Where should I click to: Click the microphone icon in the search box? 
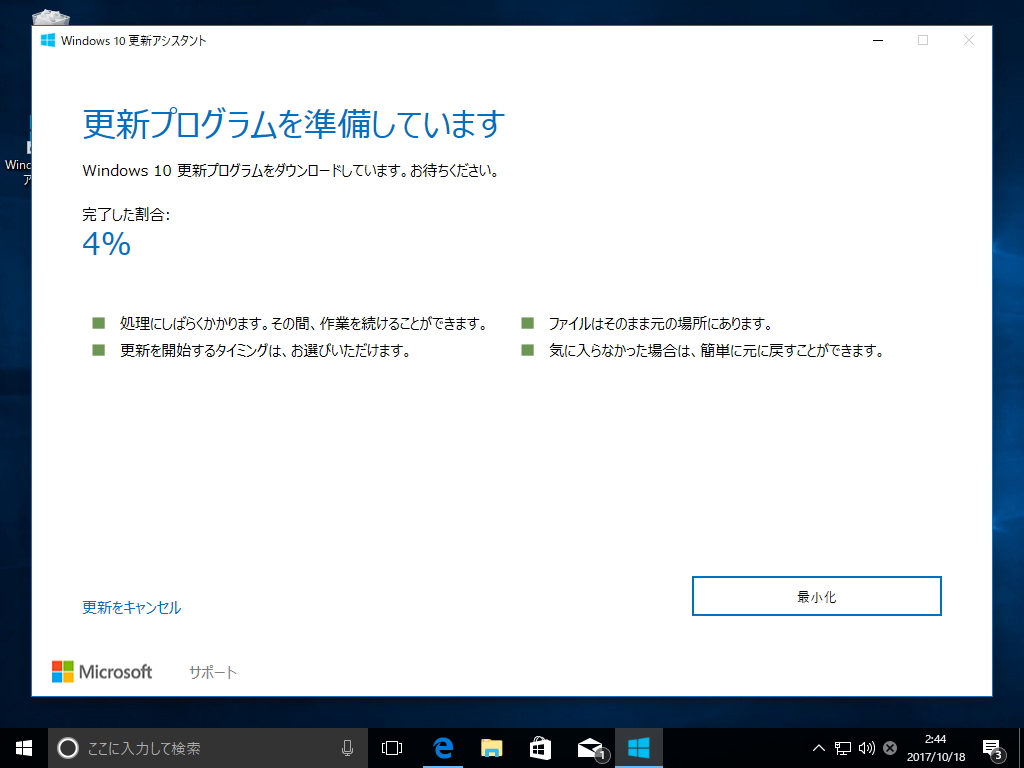348,747
